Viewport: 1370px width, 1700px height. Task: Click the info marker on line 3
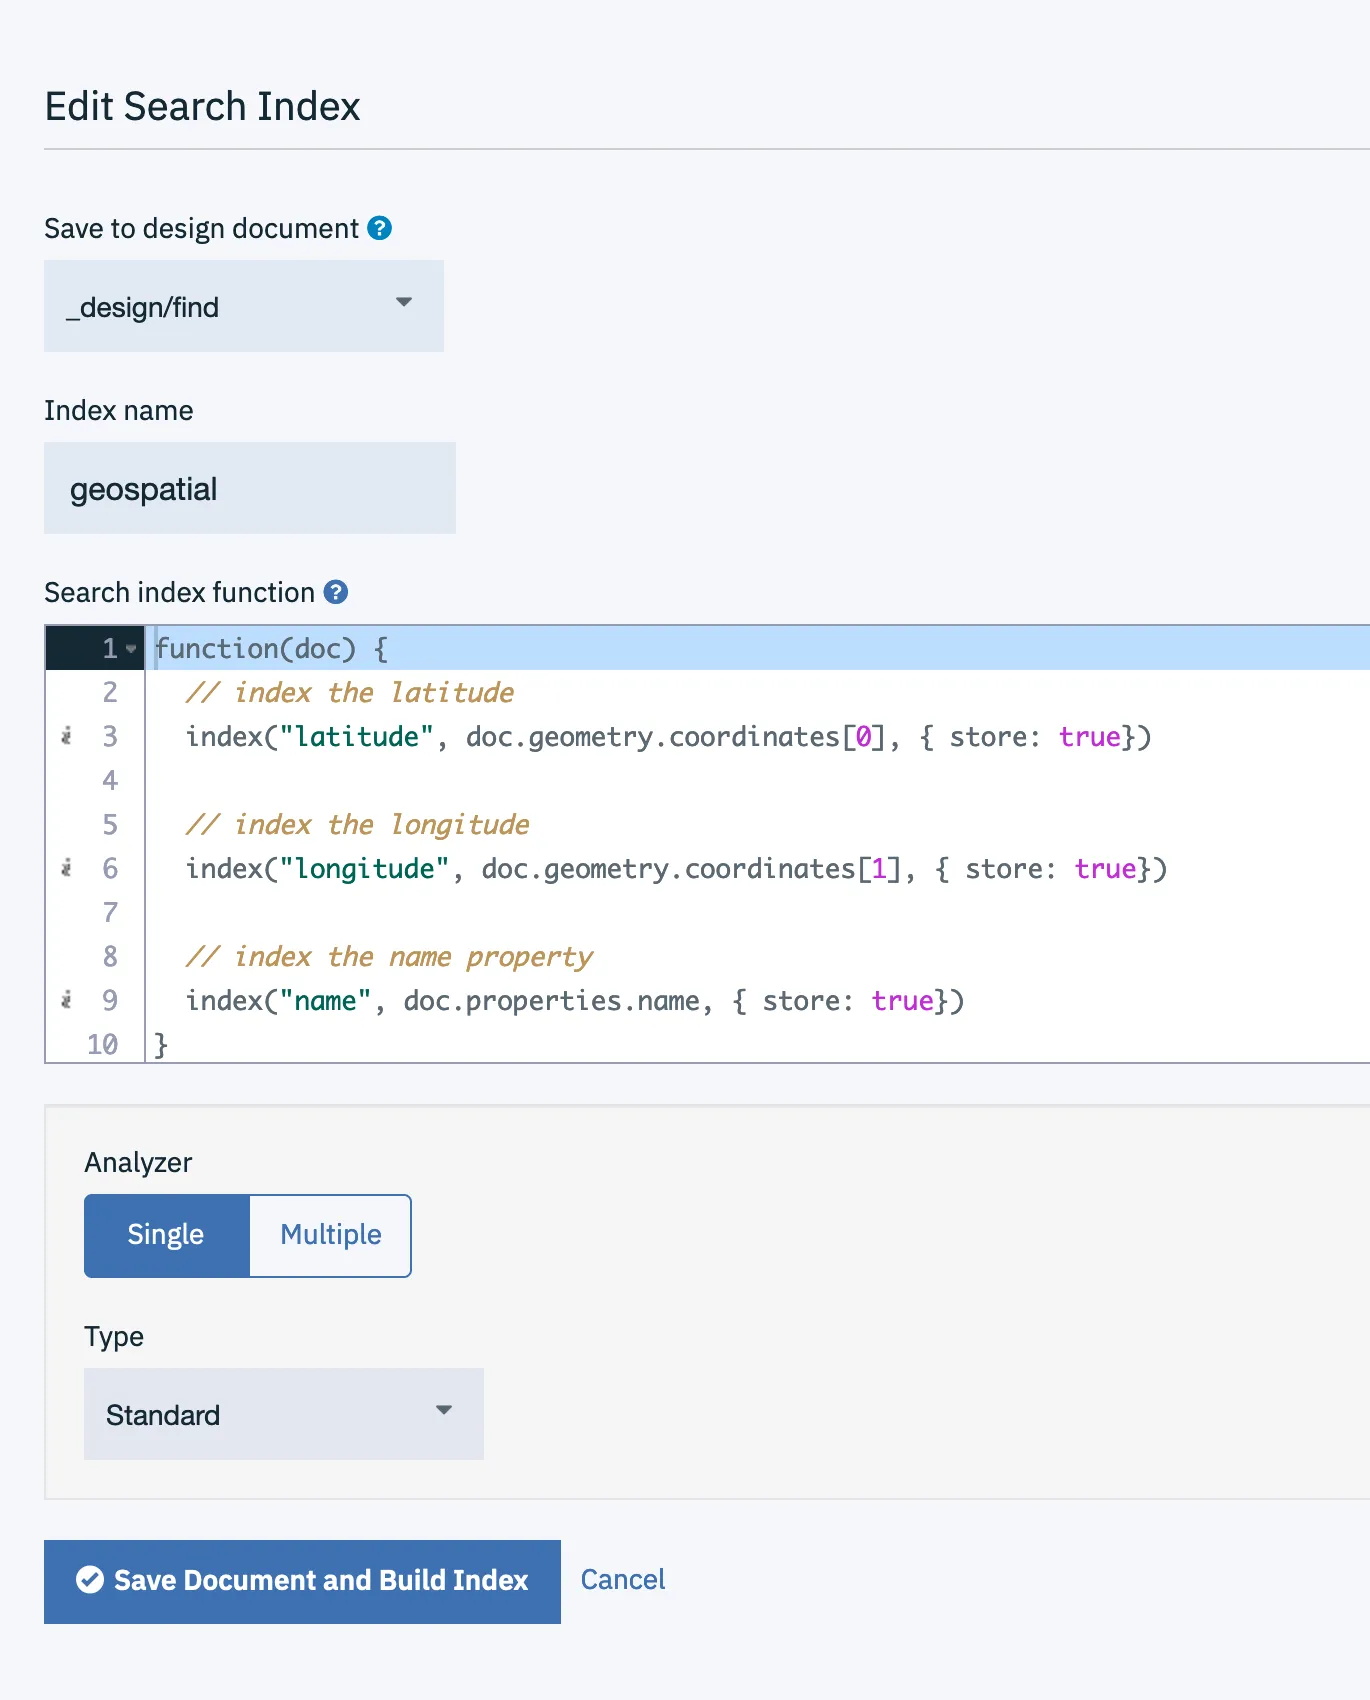click(x=66, y=737)
